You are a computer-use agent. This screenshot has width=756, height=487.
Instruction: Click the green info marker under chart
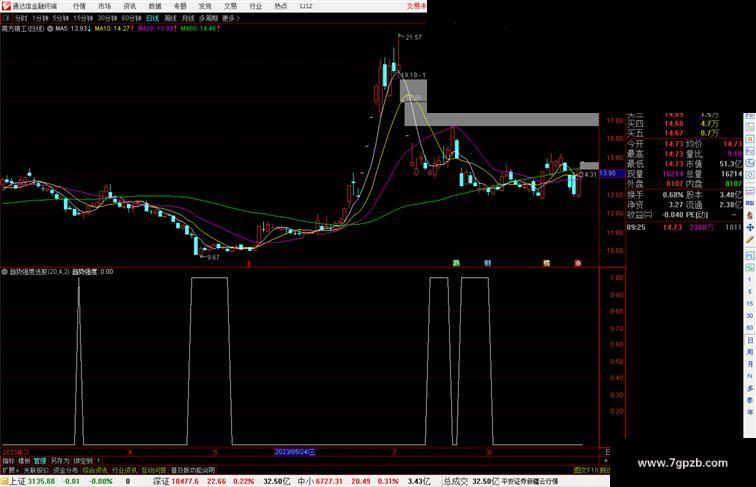[456, 263]
